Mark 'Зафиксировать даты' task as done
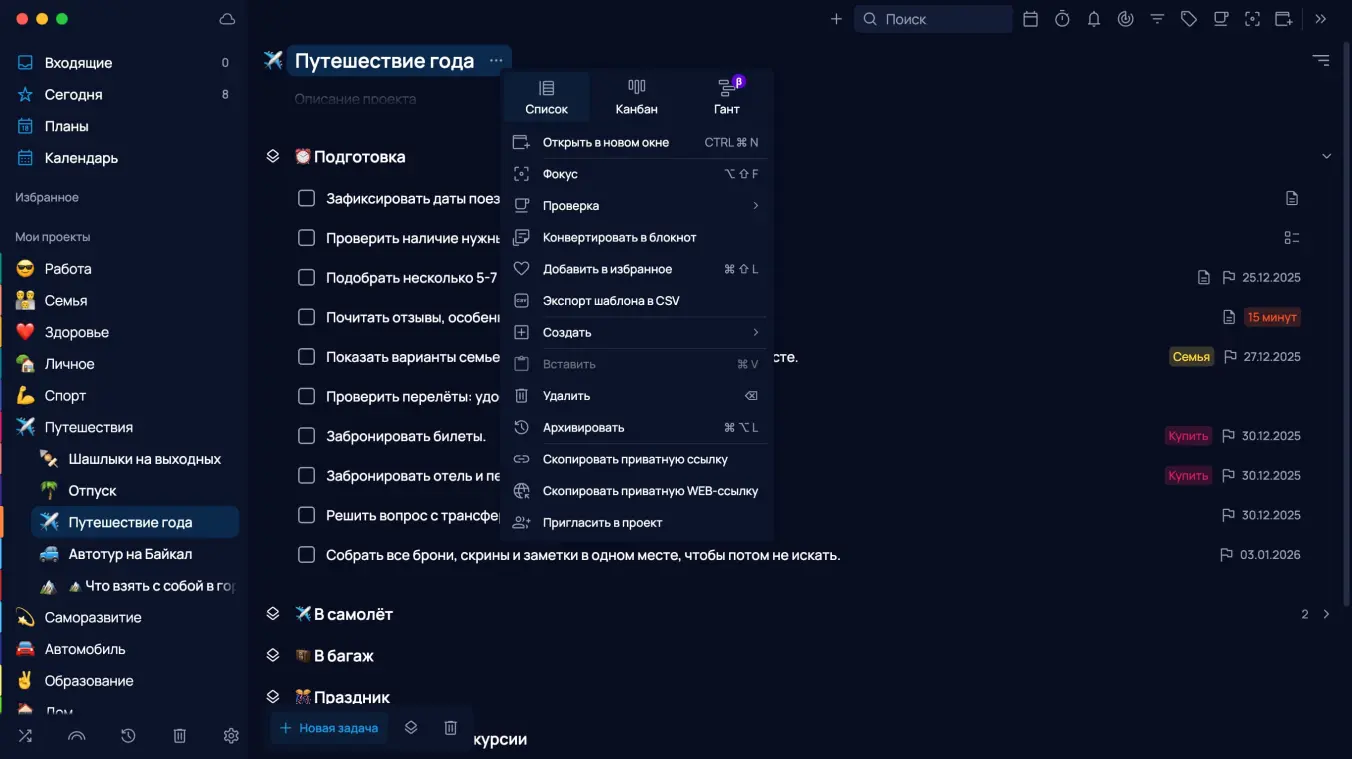 (x=307, y=198)
